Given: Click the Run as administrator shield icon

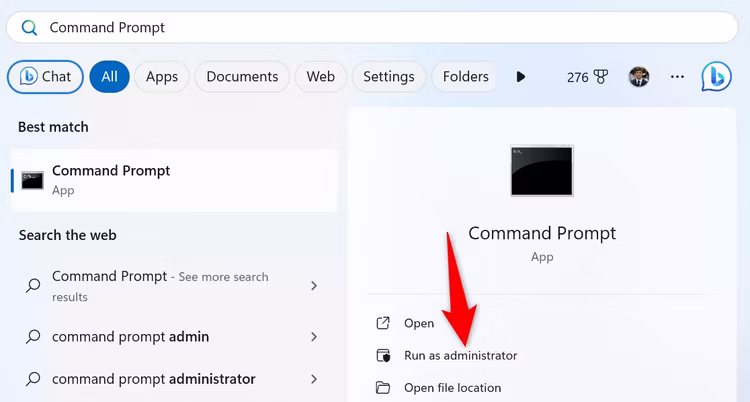Looking at the screenshot, I should (383, 356).
